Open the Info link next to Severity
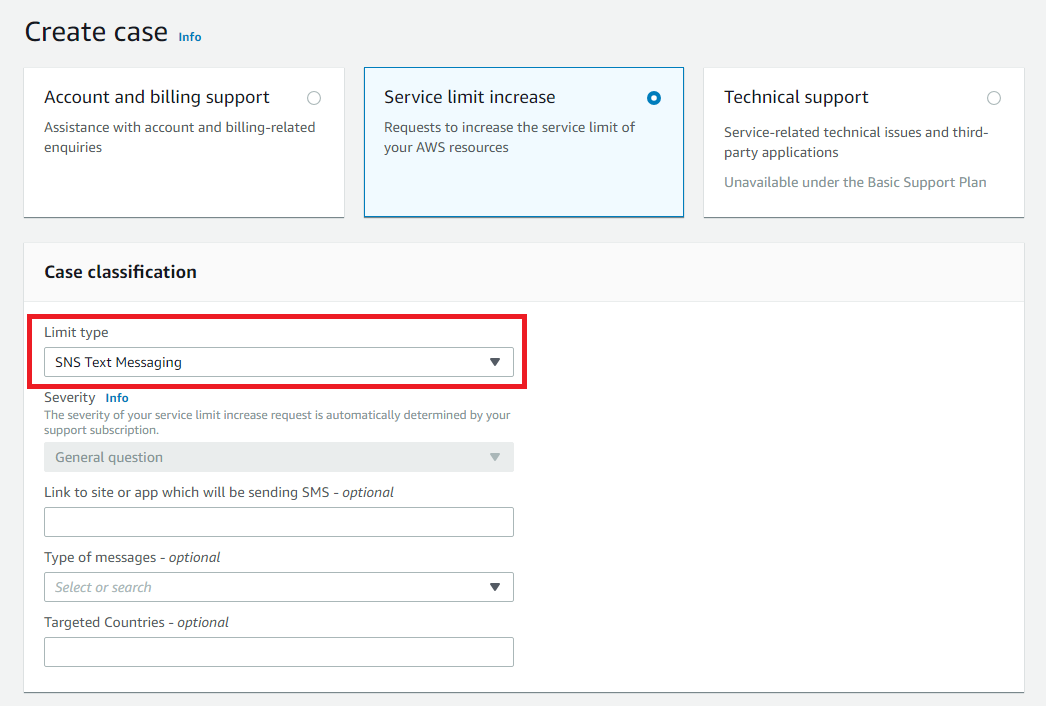 pyautogui.click(x=117, y=398)
